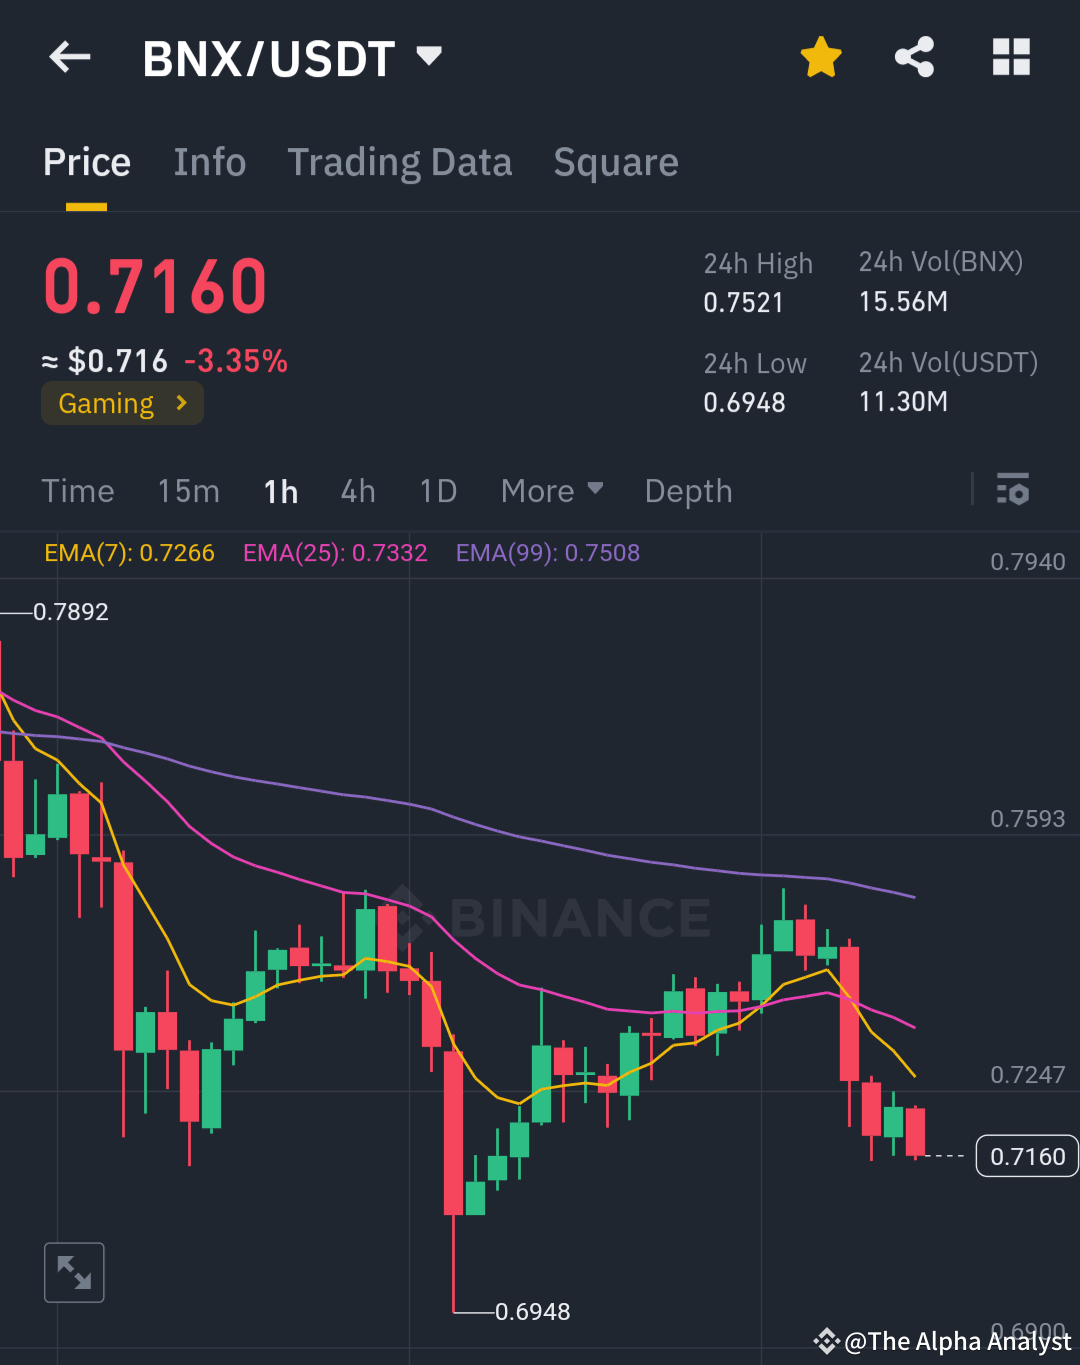
Task: Tap the back arrow to exit chart
Action: [x=68, y=57]
